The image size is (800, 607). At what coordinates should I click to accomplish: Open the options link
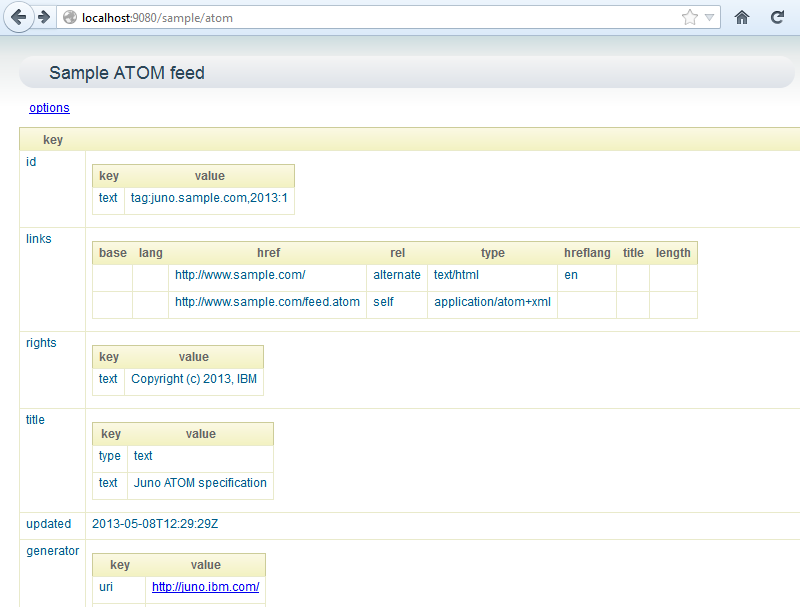click(x=49, y=108)
